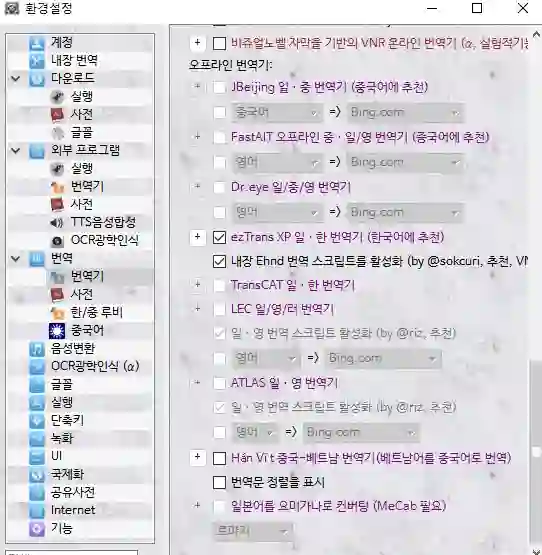Click the 번역 section icon
Viewport: 542px width, 555px height.
coord(36,258)
